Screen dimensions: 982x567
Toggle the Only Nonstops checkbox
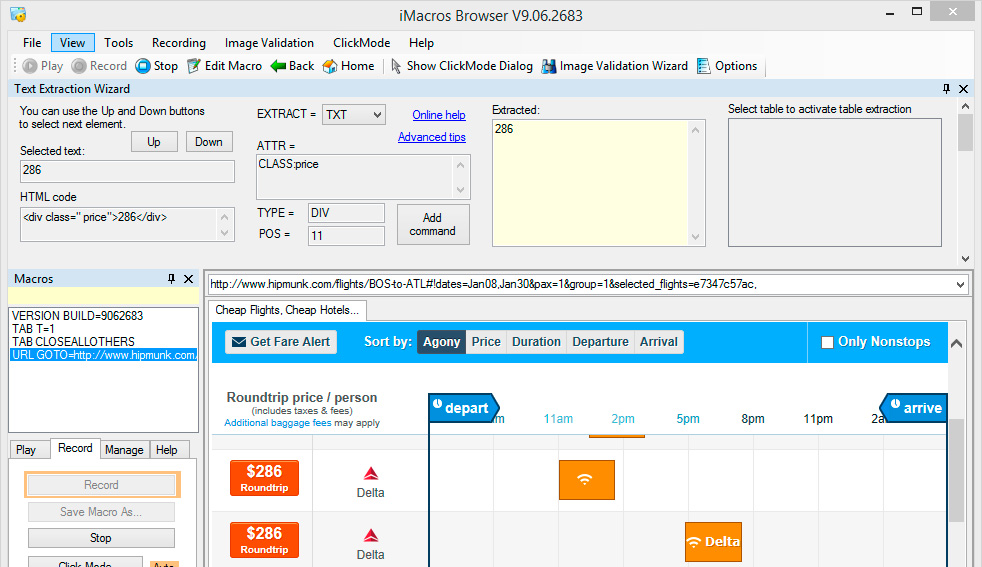pos(827,342)
